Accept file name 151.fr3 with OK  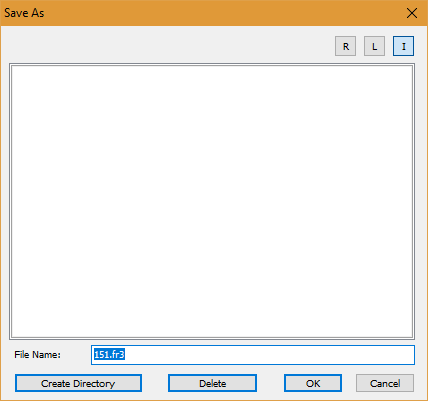coord(313,383)
